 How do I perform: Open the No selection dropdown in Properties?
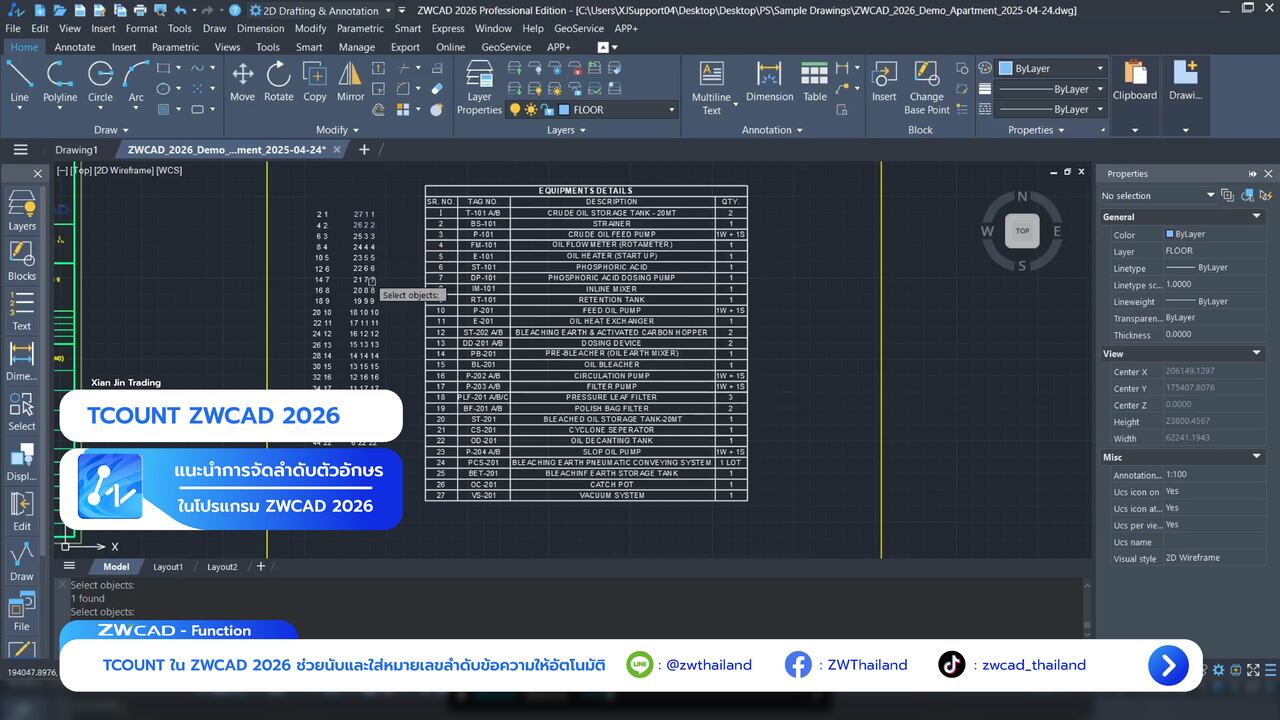(1210, 196)
